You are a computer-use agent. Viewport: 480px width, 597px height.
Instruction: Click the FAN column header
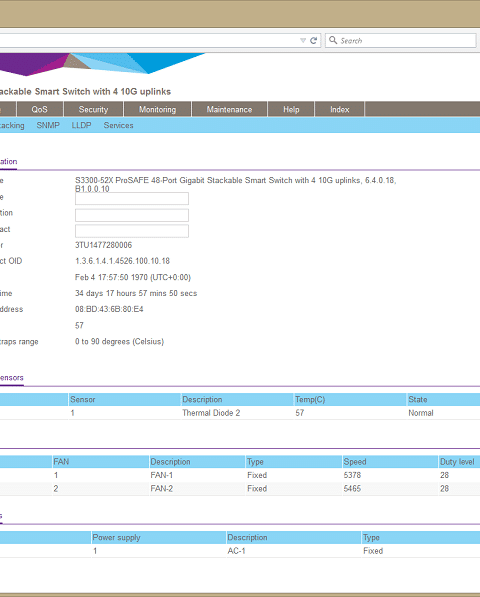(x=100, y=462)
